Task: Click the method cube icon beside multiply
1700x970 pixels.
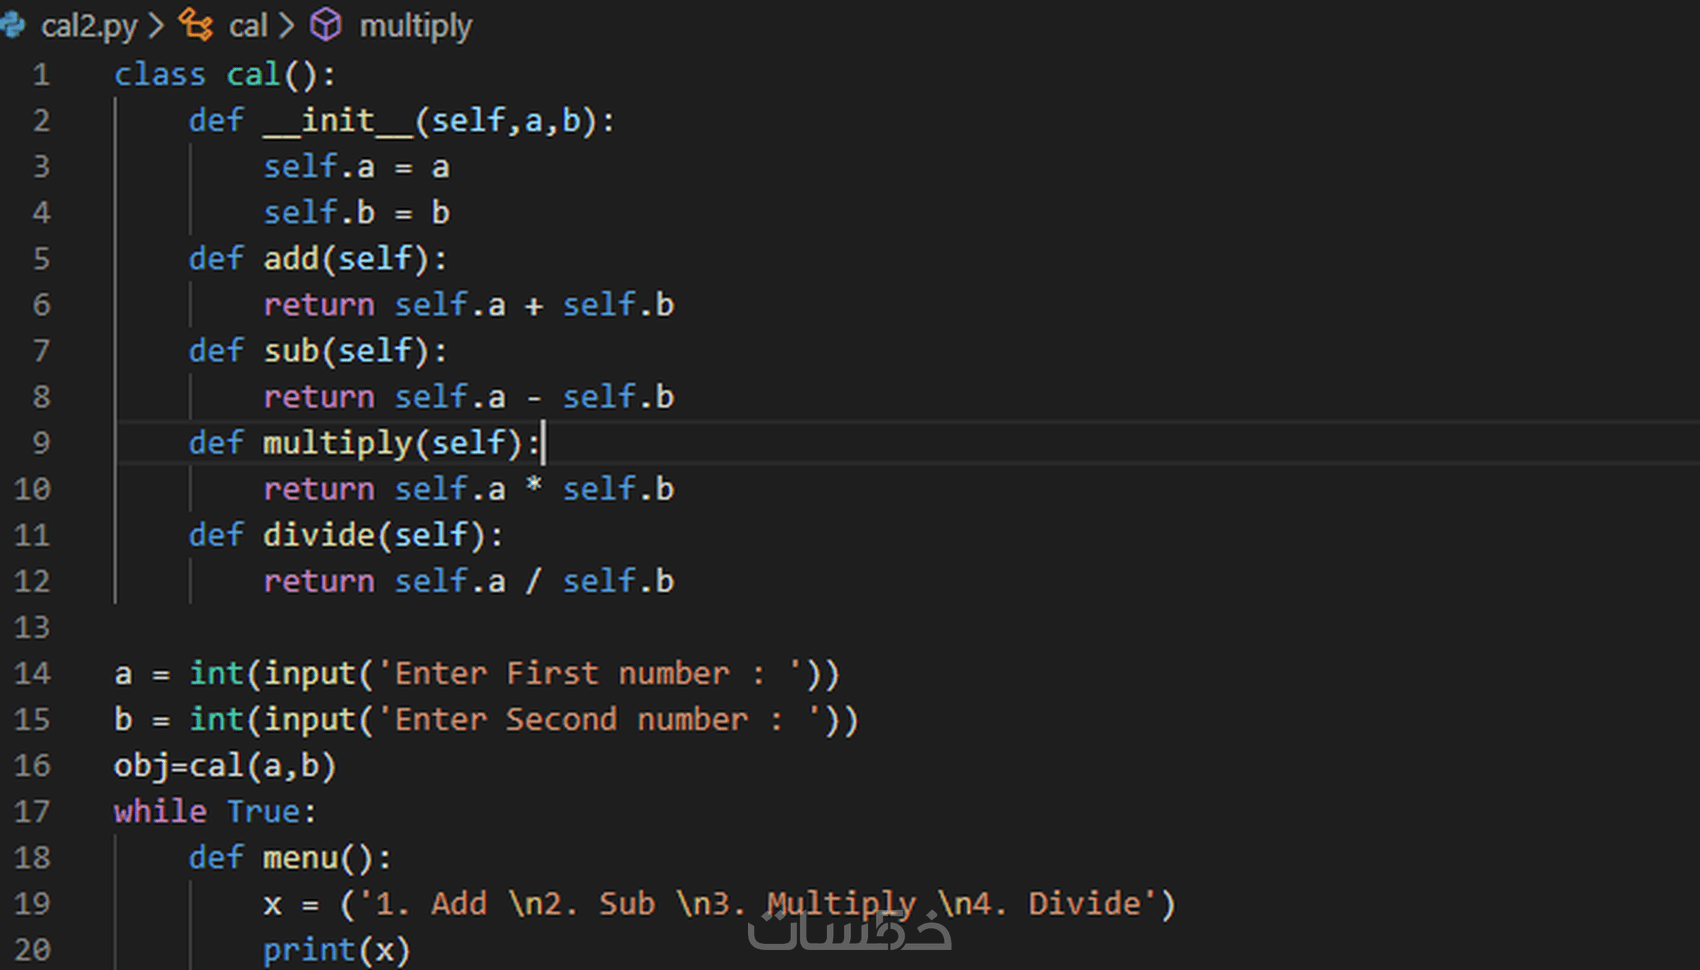Action: (x=326, y=25)
